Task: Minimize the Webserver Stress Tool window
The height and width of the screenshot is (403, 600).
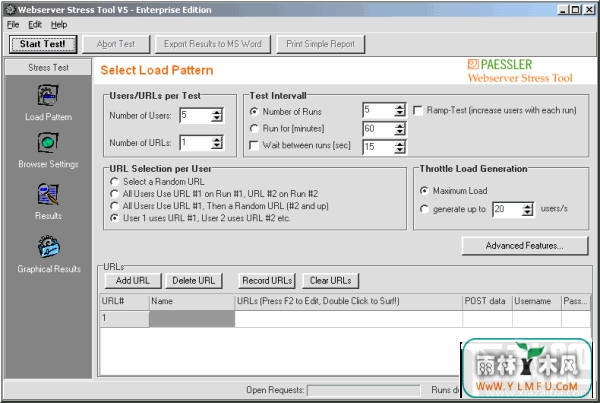Action: tap(562, 10)
